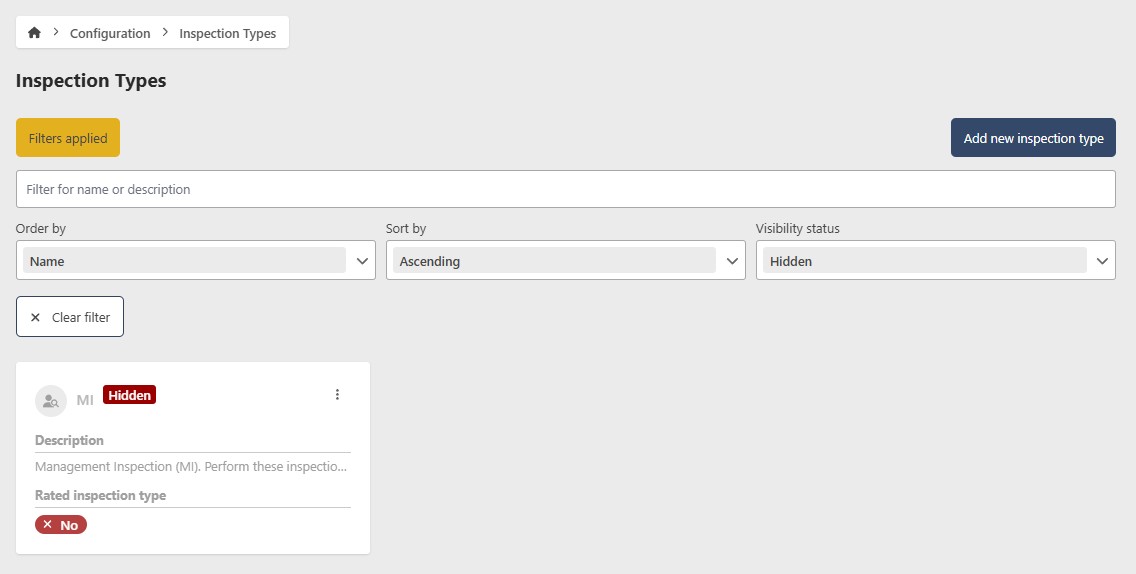Click the Sort by label
This screenshot has width=1136, height=574.
(406, 228)
